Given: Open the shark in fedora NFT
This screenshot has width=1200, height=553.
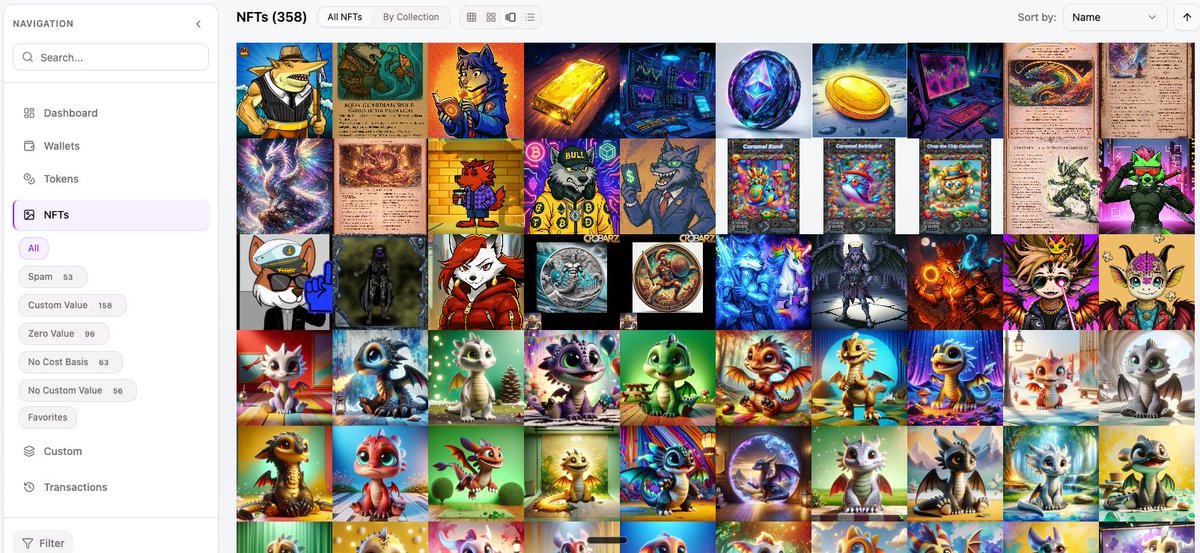Looking at the screenshot, I should tap(284, 90).
